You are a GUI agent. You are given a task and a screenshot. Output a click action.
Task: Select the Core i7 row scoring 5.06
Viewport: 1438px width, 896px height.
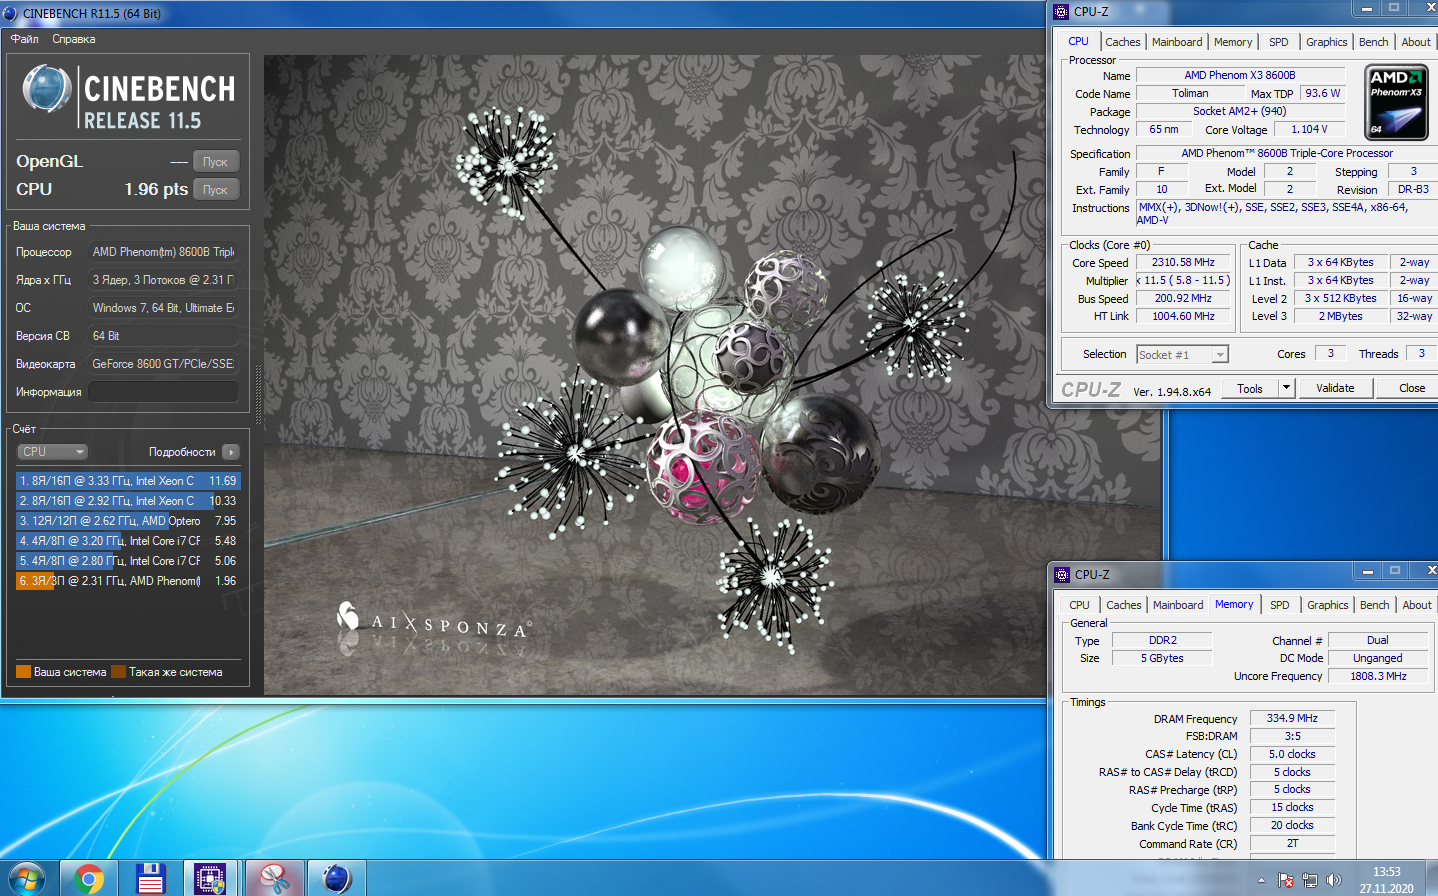[x=128, y=561]
